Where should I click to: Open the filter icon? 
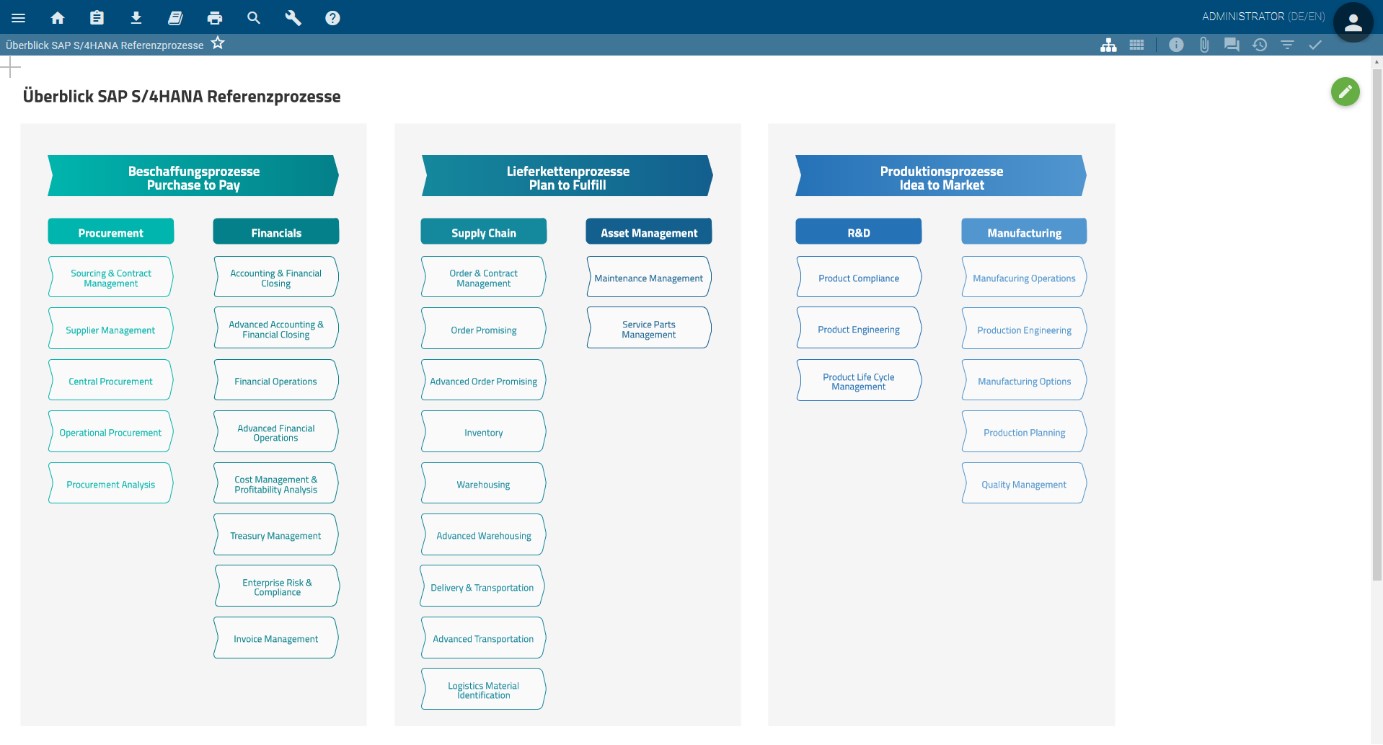(x=1287, y=45)
